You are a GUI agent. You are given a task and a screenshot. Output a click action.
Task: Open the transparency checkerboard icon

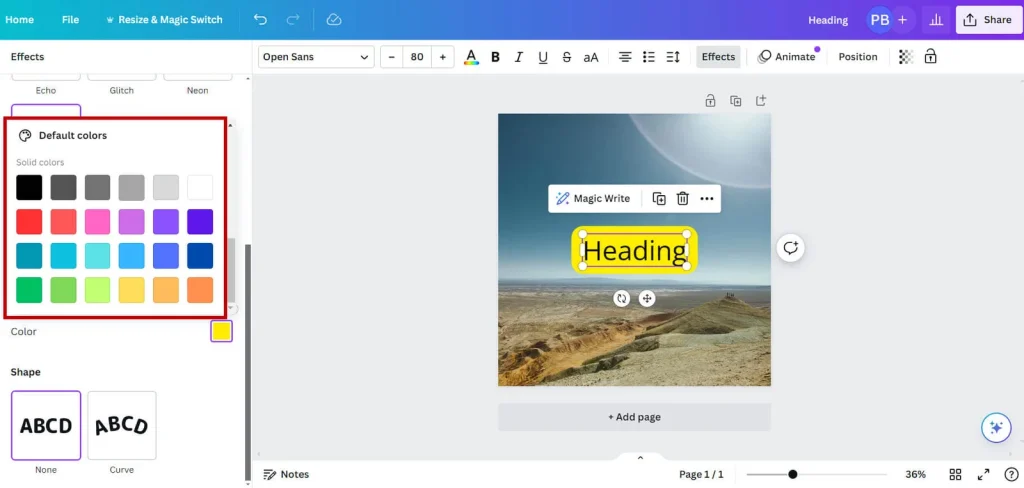(906, 57)
